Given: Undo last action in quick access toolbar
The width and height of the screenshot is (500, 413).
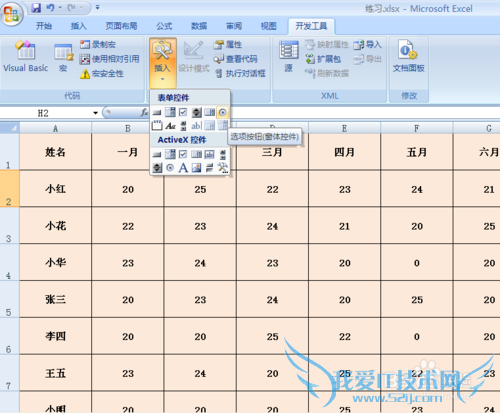Looking at the screenshot, I should 50,7.
